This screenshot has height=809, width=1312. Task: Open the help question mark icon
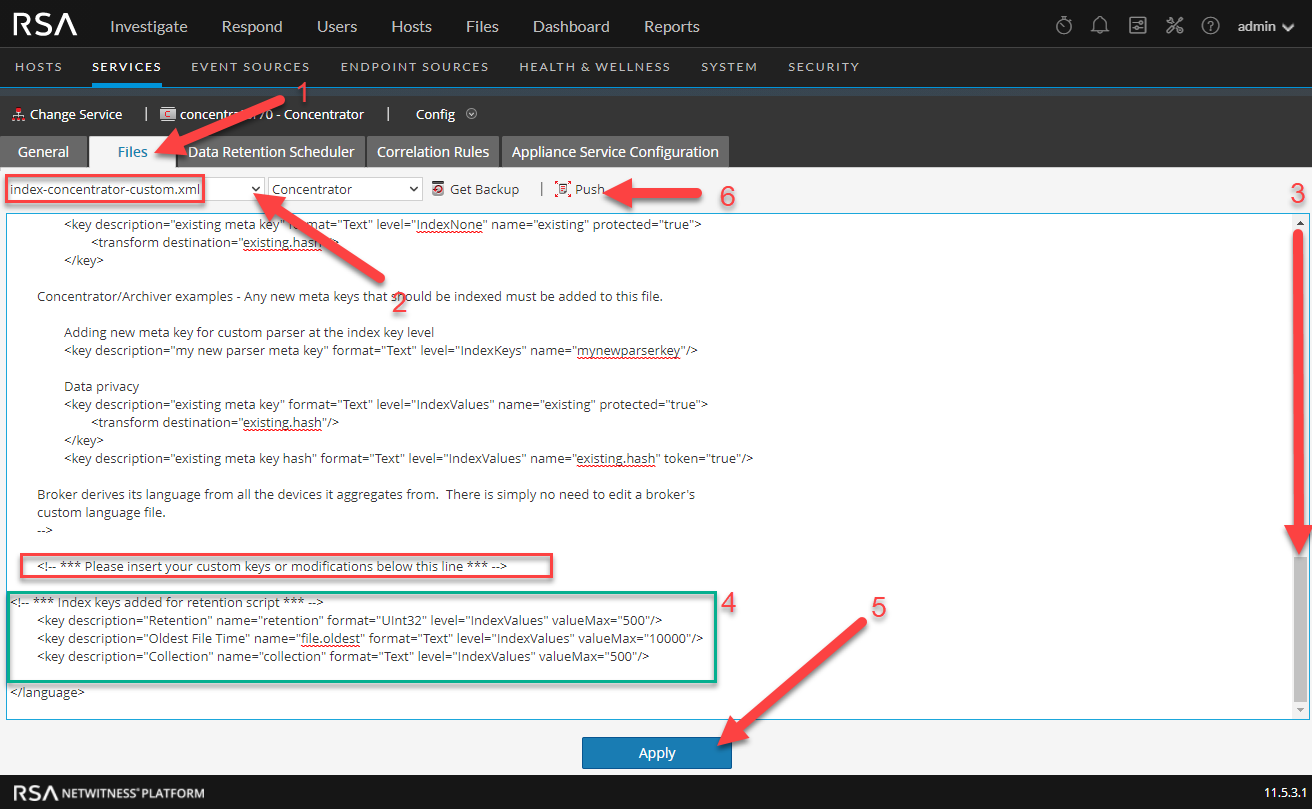coord(1210,26)
